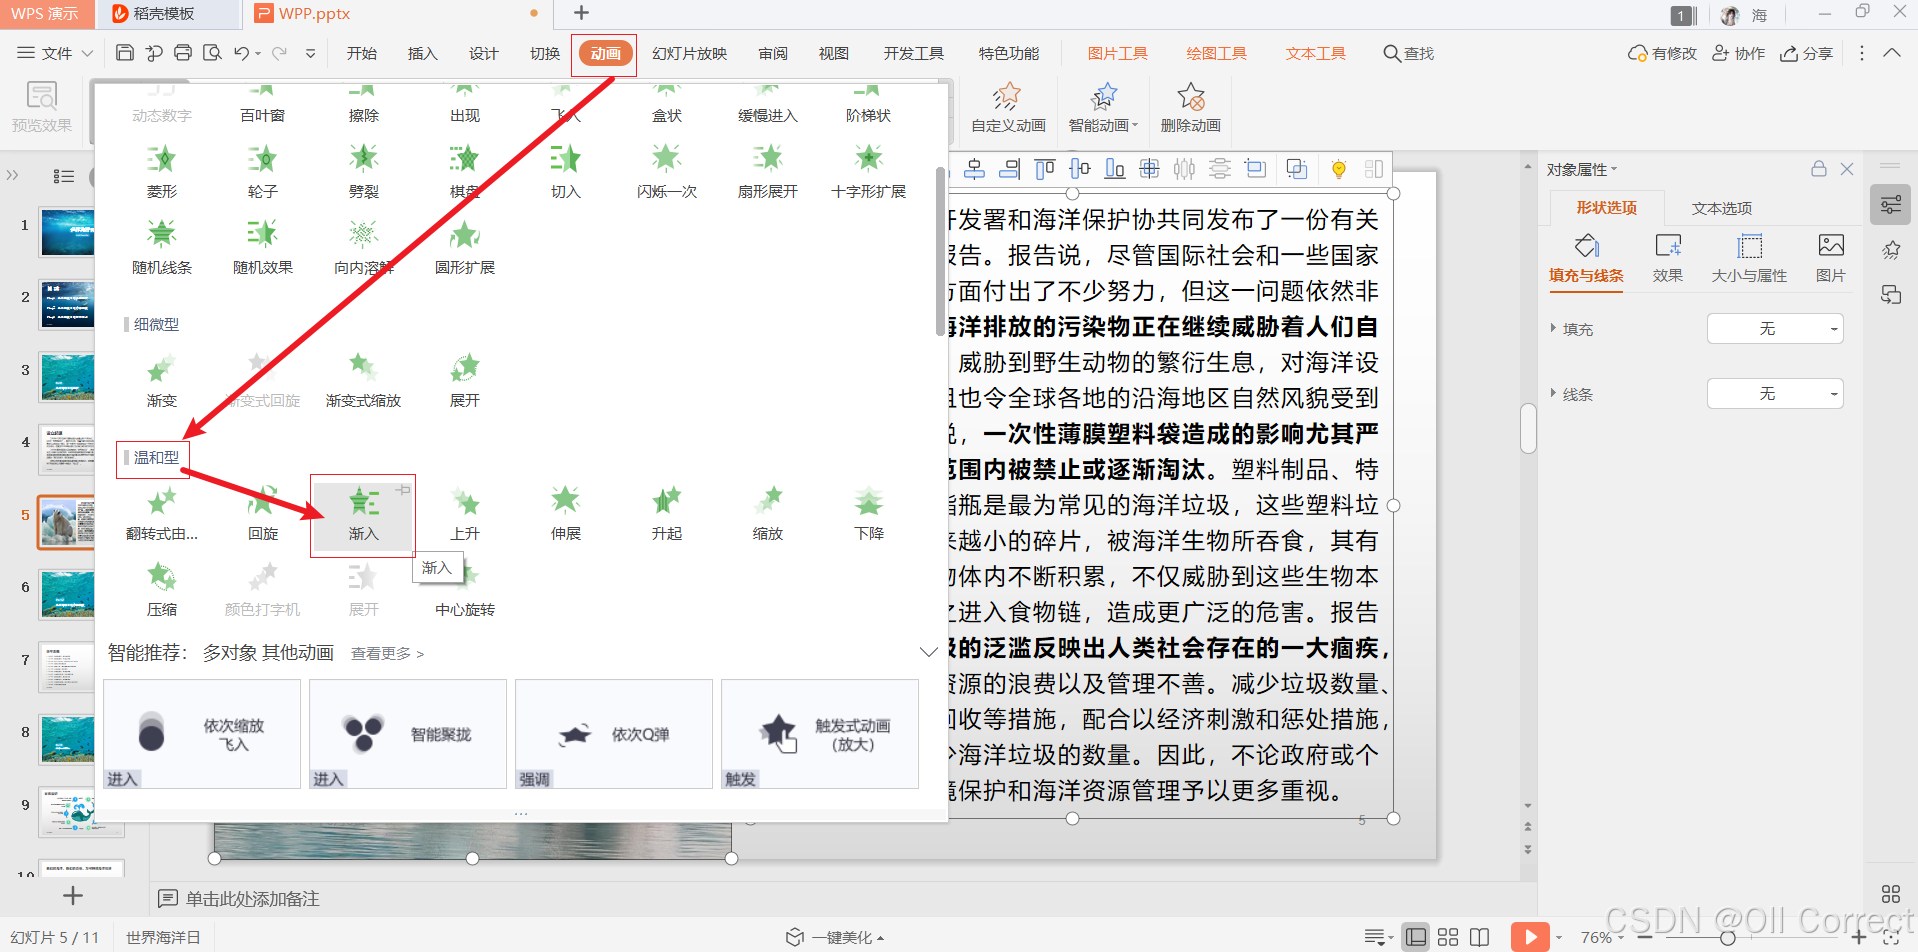The image size is (1918, 952).
Task: Open the 大小与属性 properties section
Action: tap(1748, 257)
